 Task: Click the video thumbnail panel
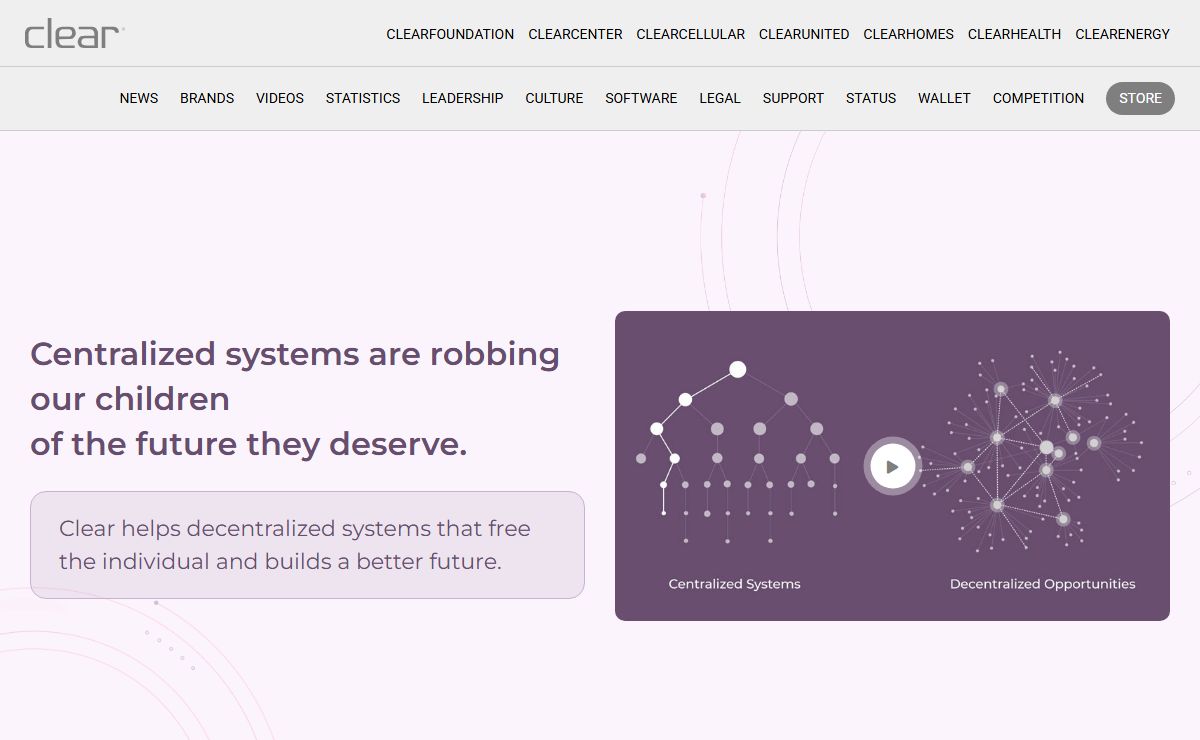892,465
